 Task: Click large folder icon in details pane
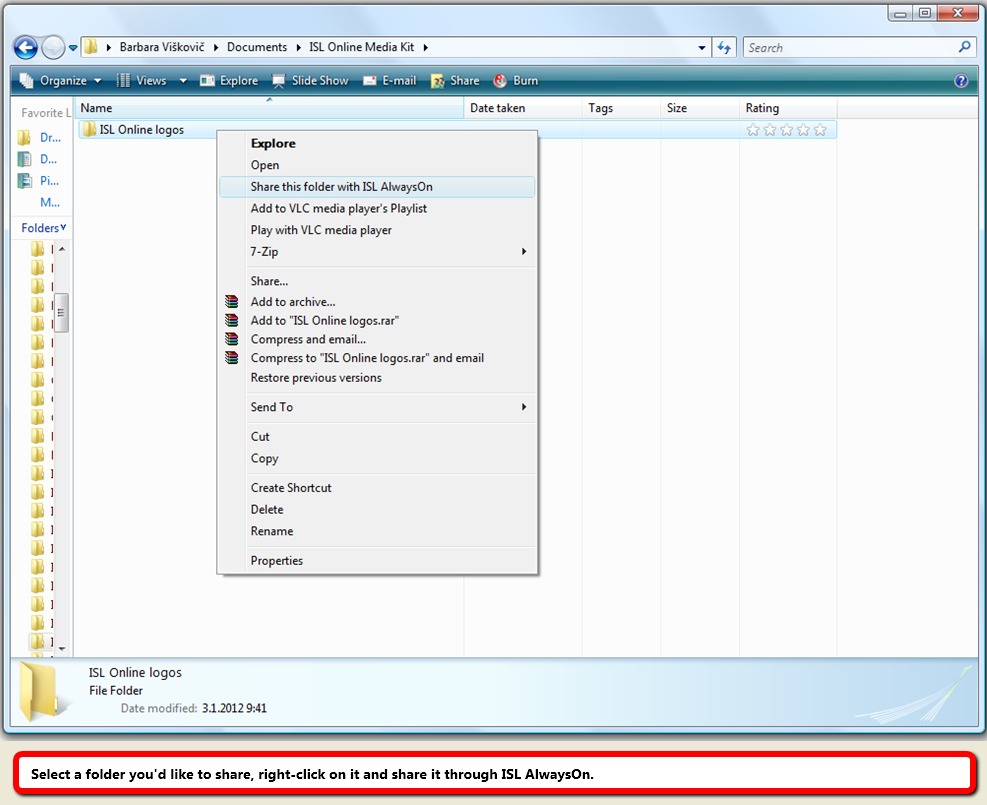(x=42, y=690)
